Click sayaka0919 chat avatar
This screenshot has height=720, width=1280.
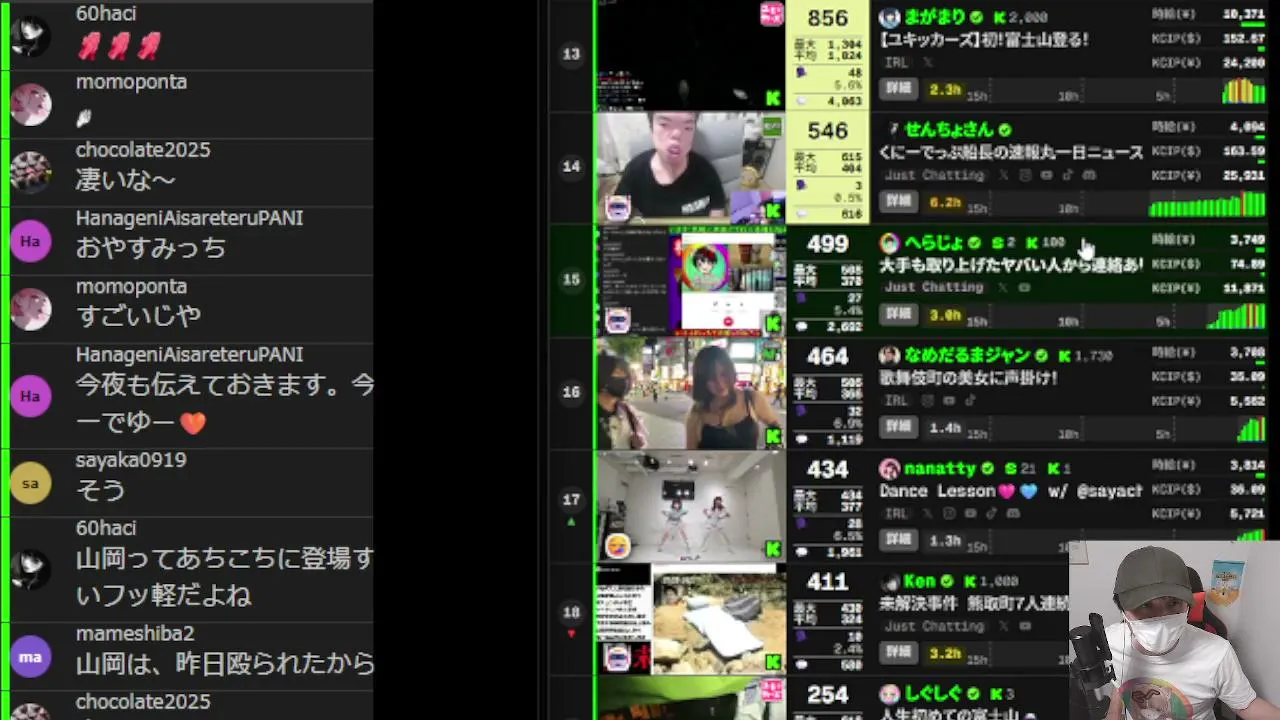30,484
